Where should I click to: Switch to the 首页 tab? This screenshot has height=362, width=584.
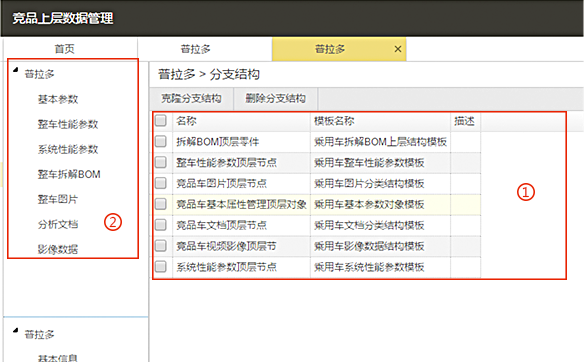[64, 49]
